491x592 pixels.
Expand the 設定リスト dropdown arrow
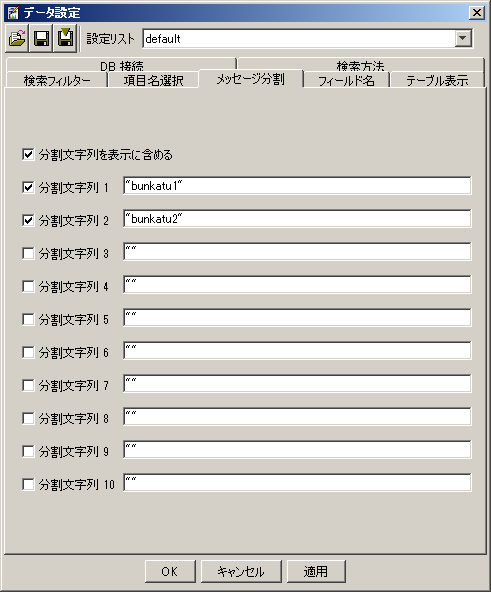463,38
